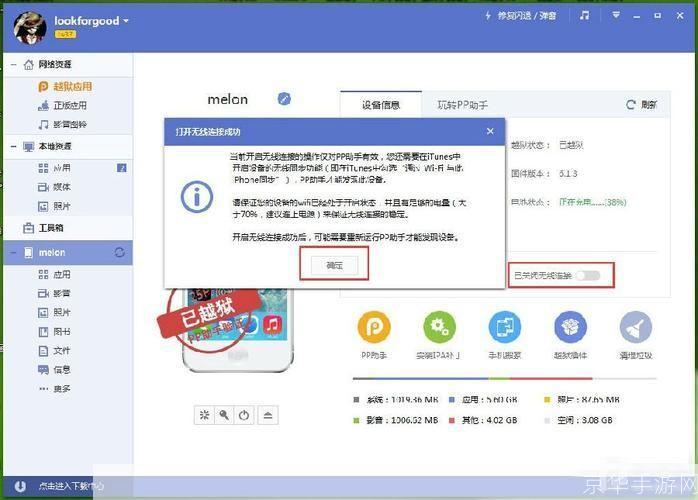The width and height of the screenshot is (698, 500).
Task: Open the blue phone cleanup/transfer icon
Action: 505,327
